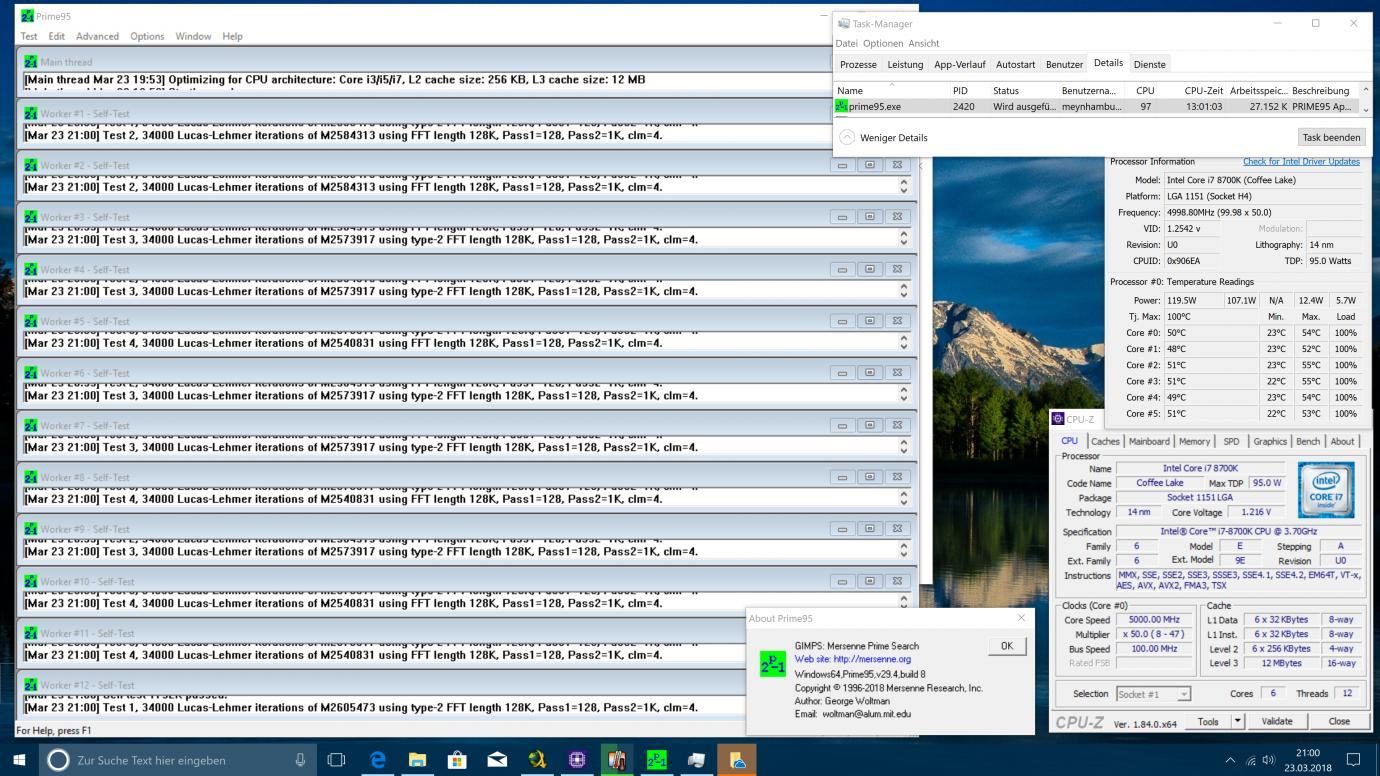The height and width of the screenshot is (776, 1380).
Task: Click the microphone icon in search box
Action: tap(299, 760)
